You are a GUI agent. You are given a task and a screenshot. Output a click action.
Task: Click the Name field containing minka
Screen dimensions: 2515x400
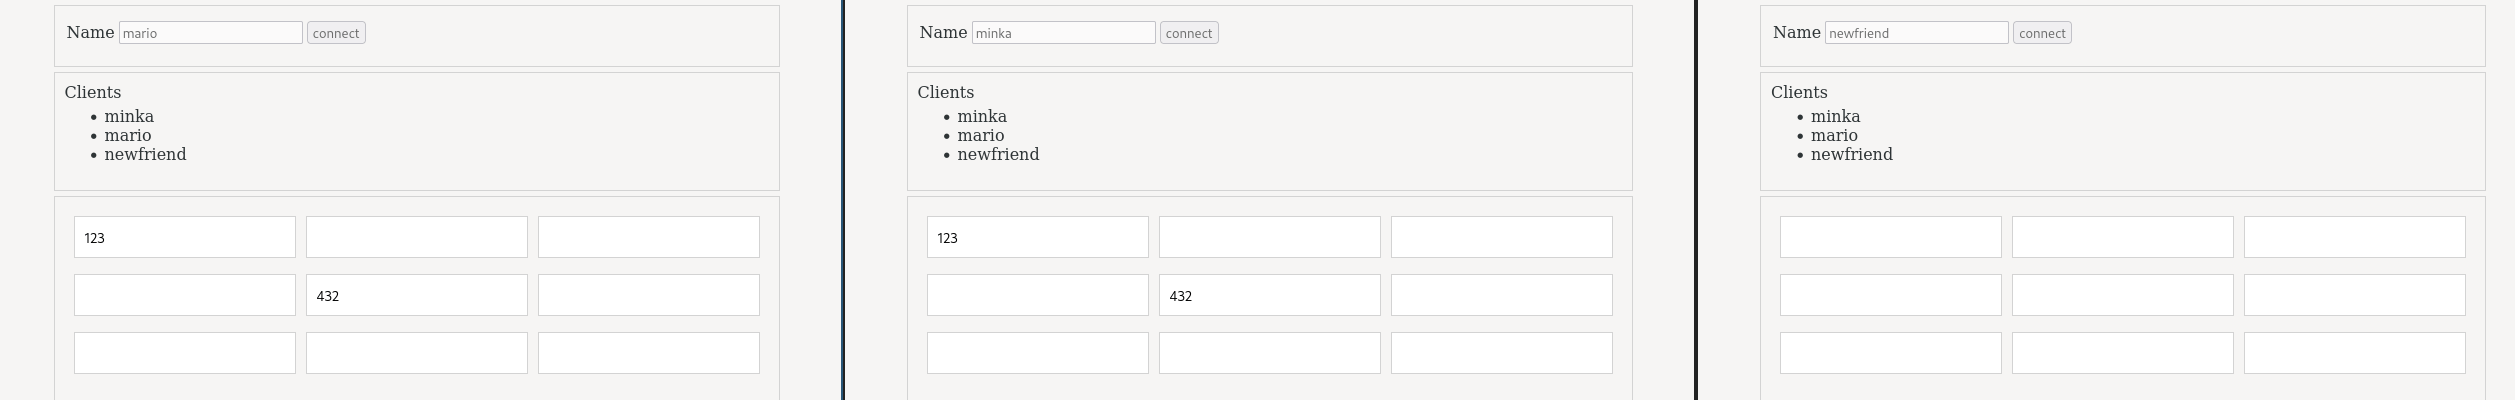pyautogui.click(x=1063, y=33)
